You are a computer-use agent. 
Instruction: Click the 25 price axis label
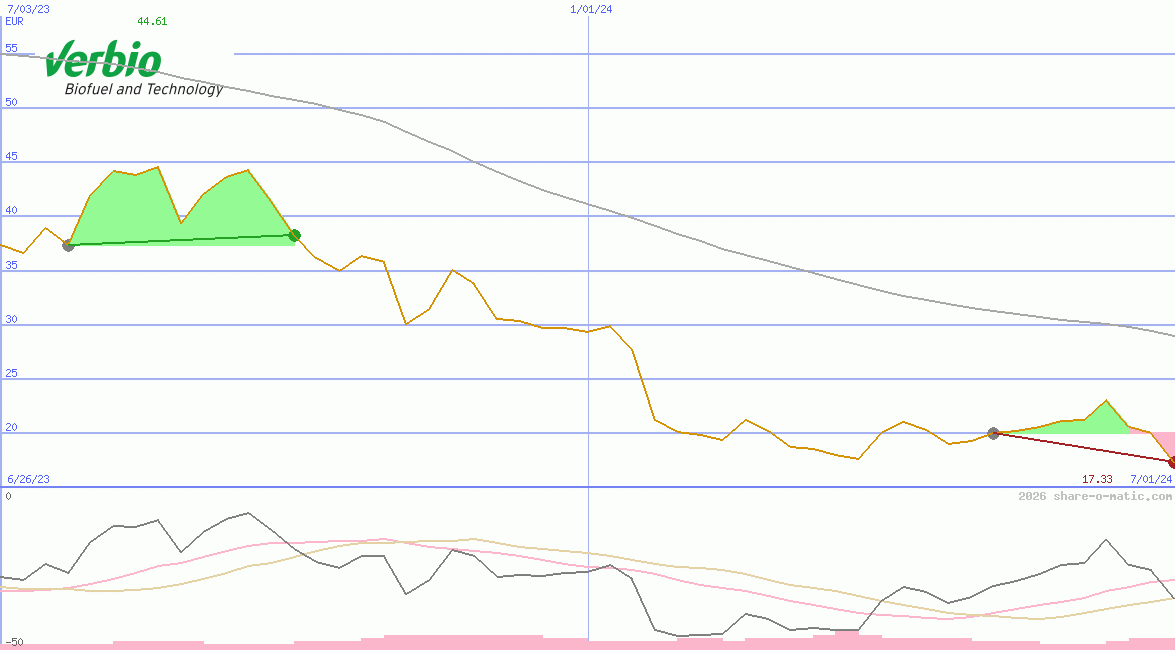(11, 373)
